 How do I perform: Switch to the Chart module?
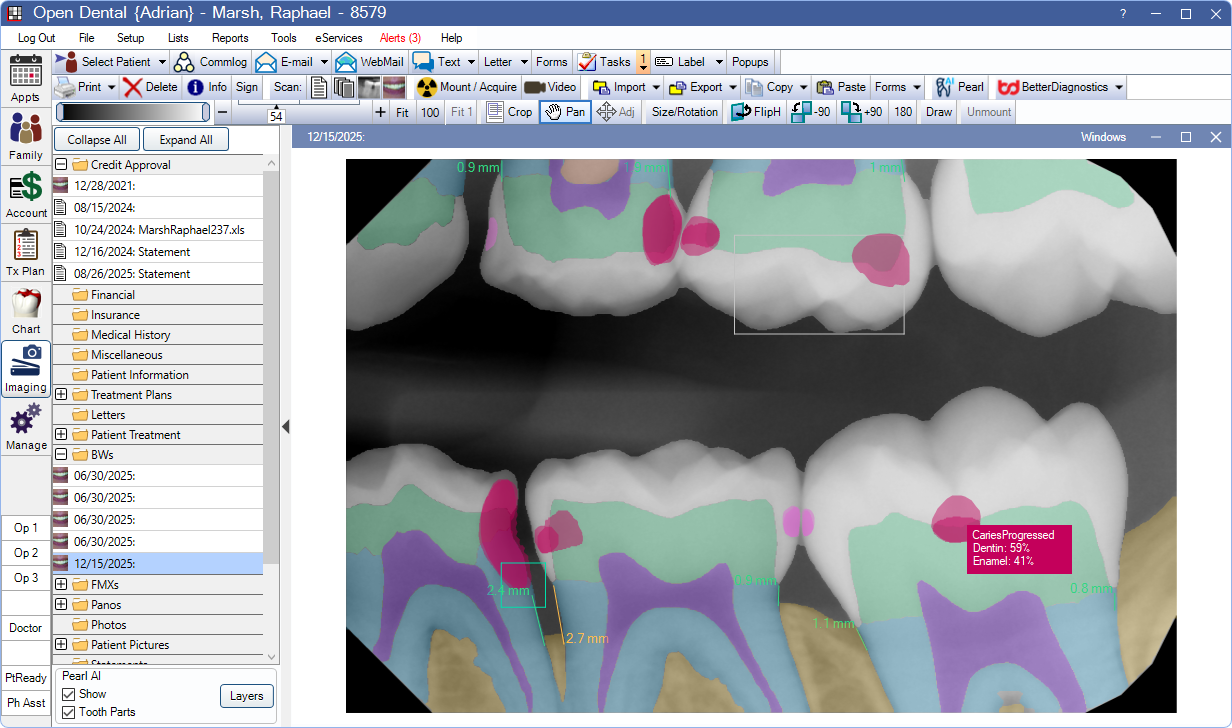pos(25,311)
